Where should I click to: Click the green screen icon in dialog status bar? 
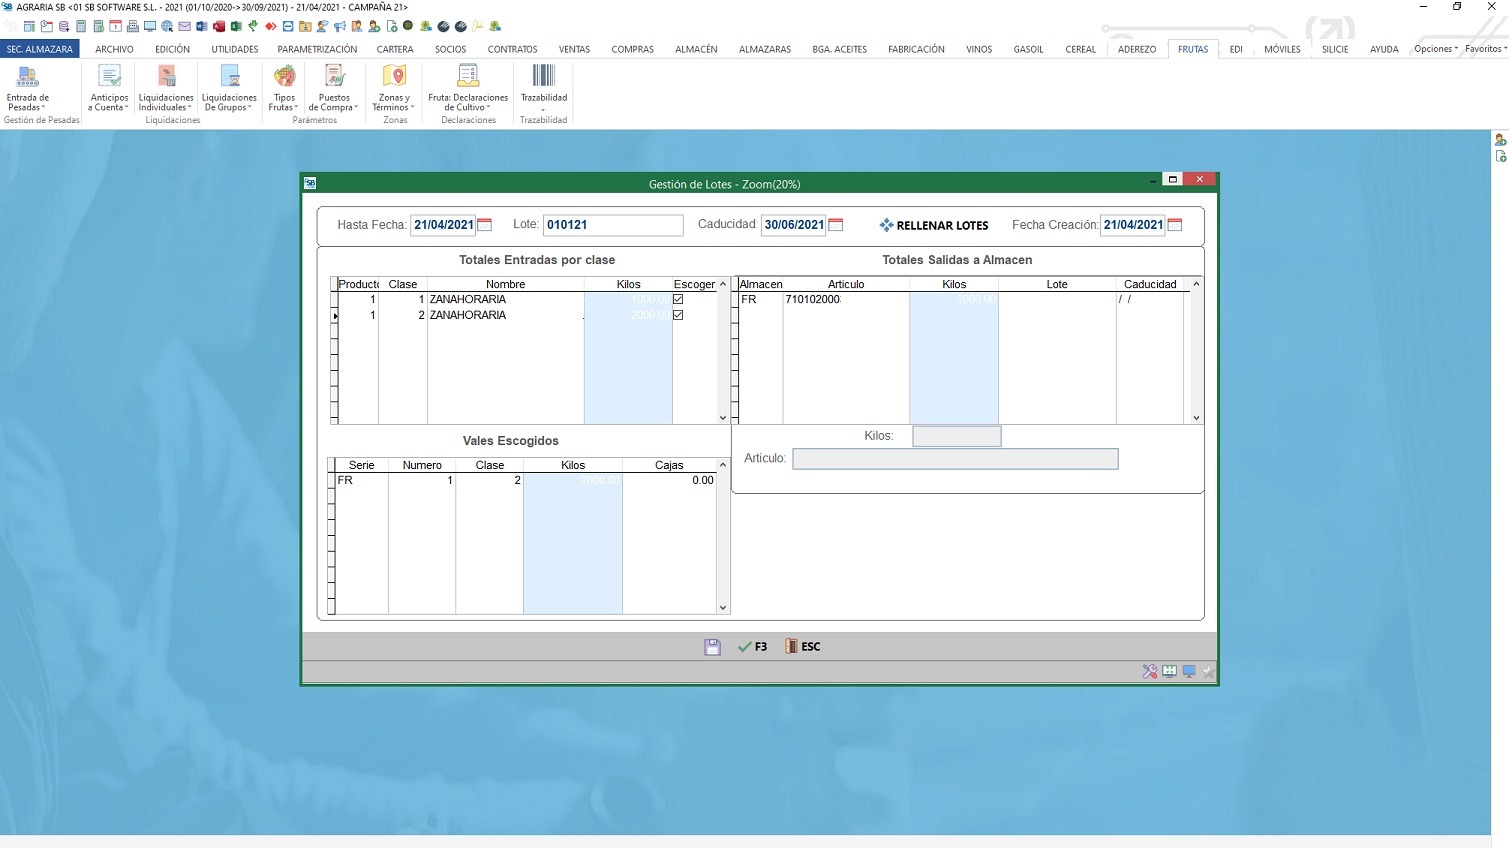click(1169, 672)
